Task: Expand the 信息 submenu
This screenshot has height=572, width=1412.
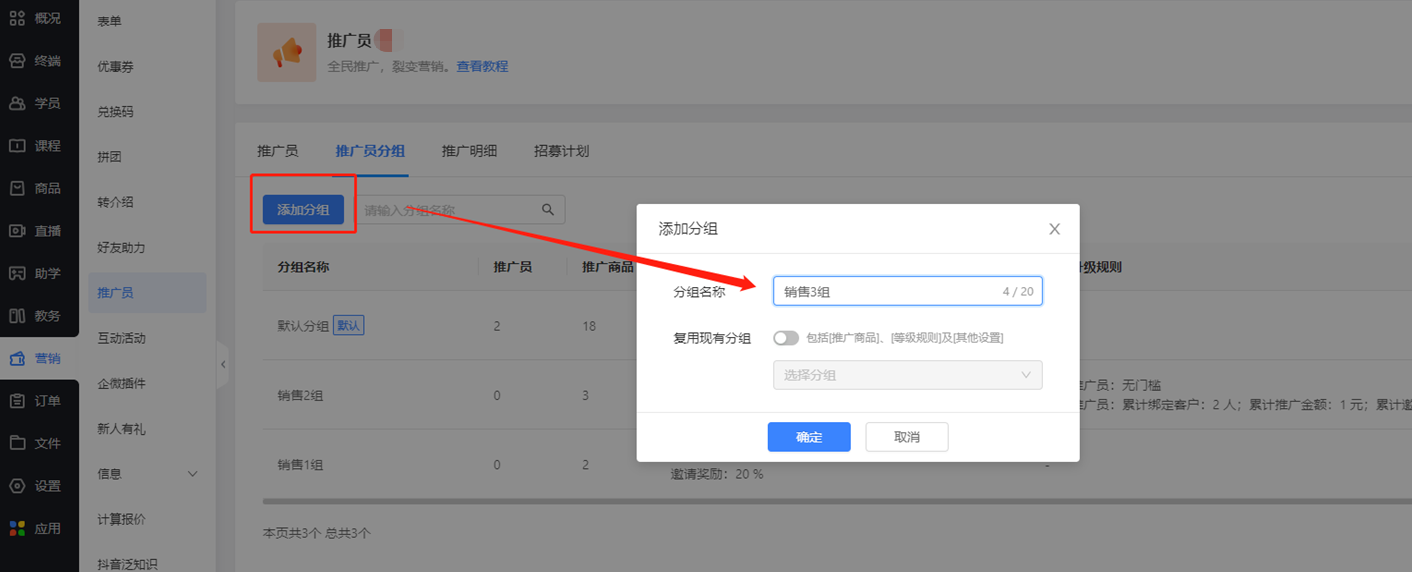Action: point(193,474)
